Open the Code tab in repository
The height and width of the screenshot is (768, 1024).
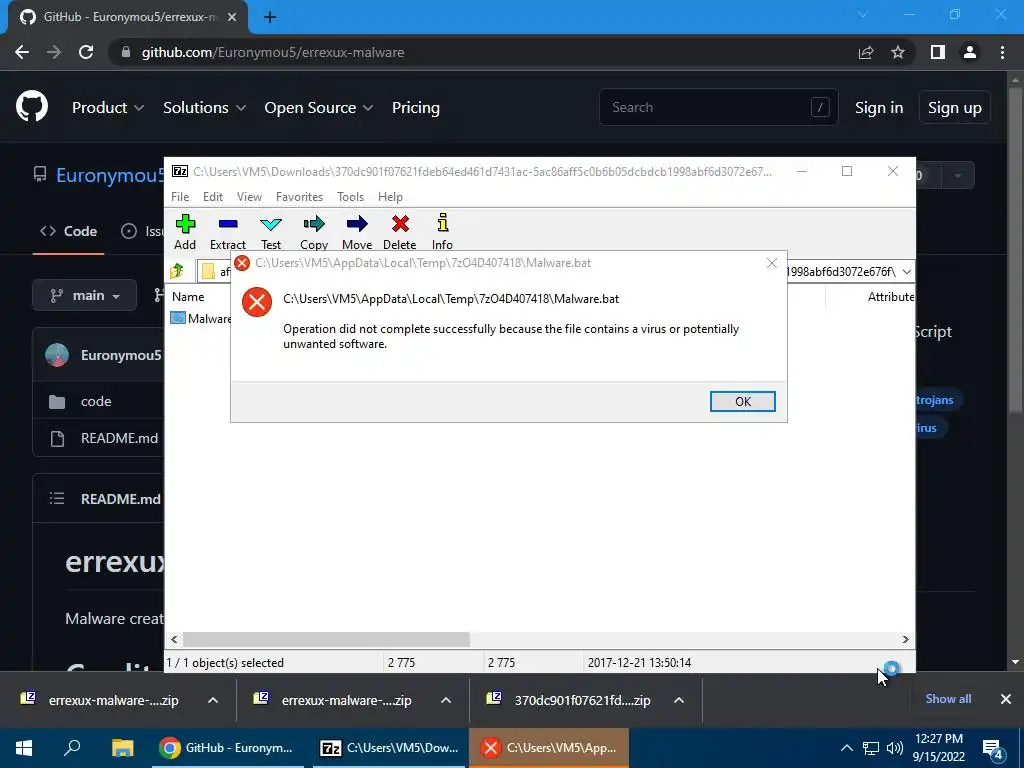69,231
